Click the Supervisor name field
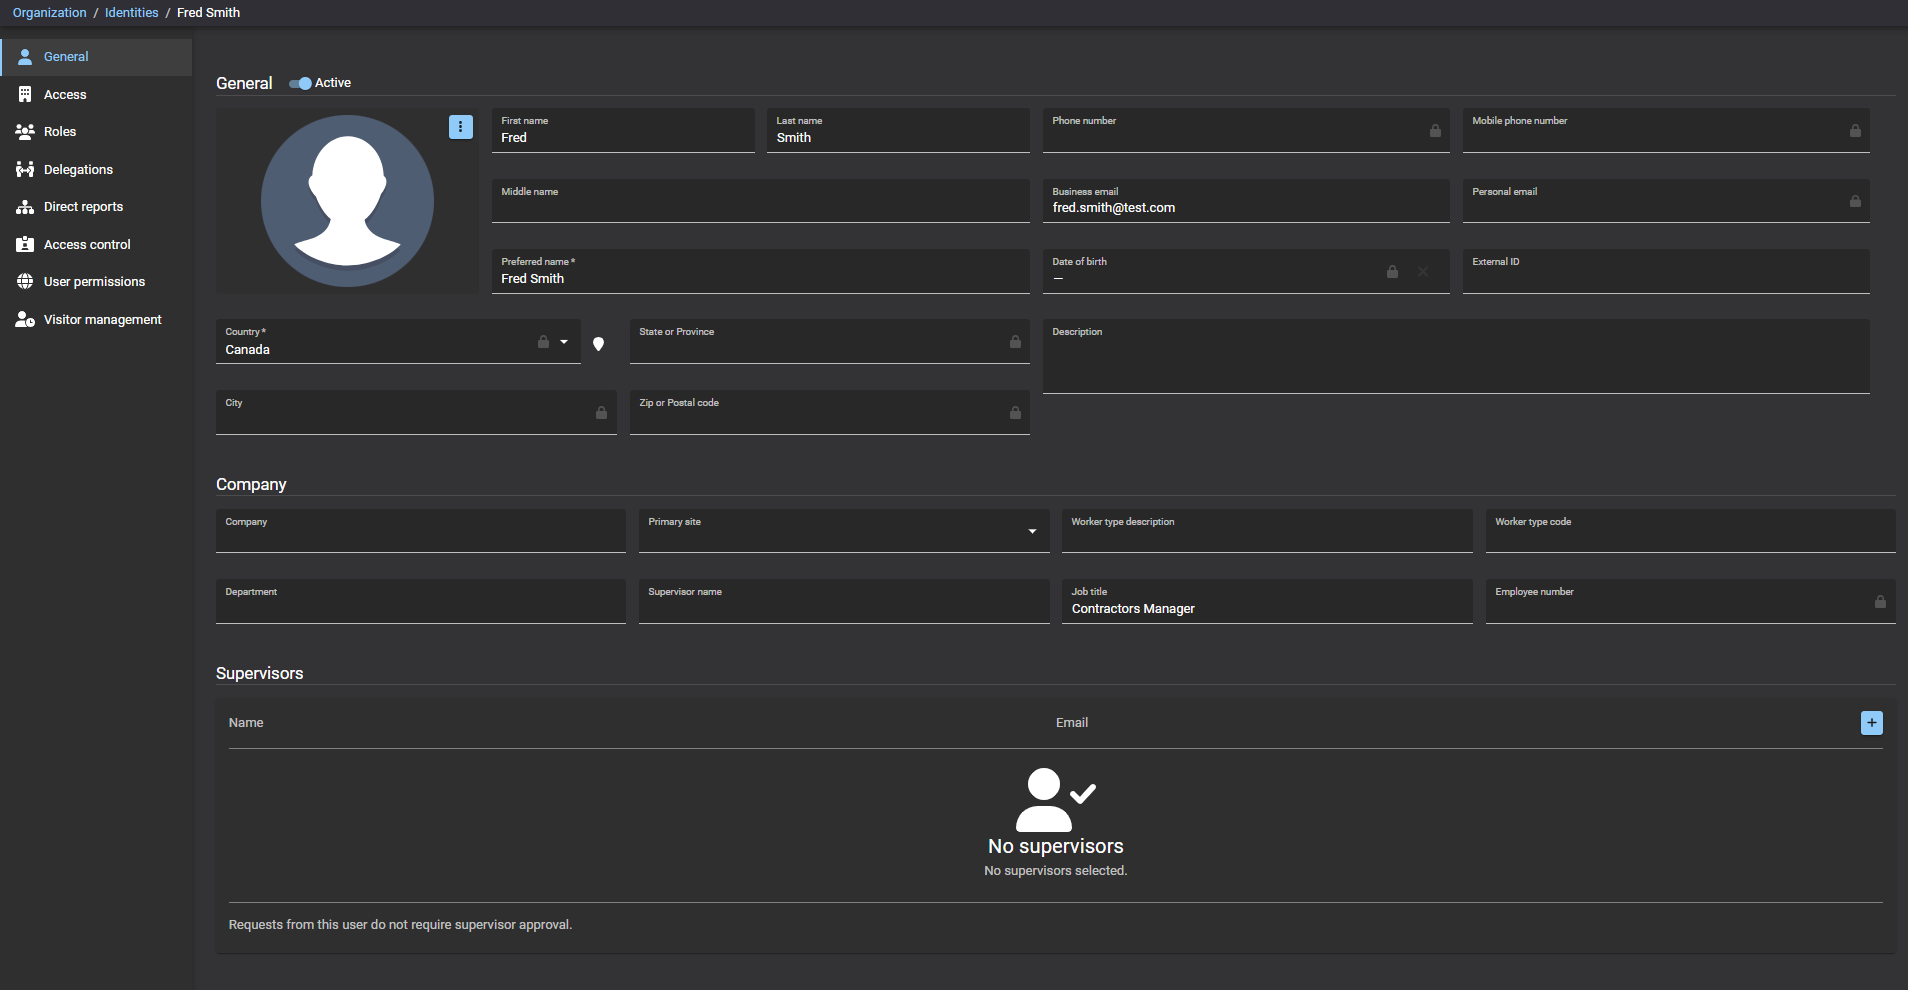 tap(844, 602)
